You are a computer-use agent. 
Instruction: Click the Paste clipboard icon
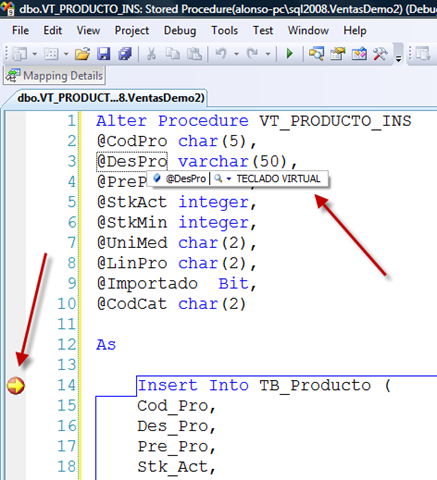pos(194,54)
